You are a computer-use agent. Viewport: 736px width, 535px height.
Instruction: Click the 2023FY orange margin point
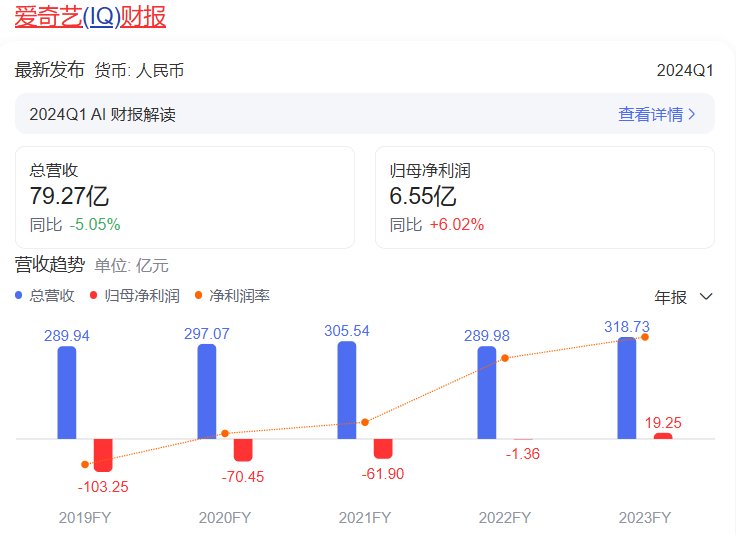pyautogui.click(x=645, y=337)
